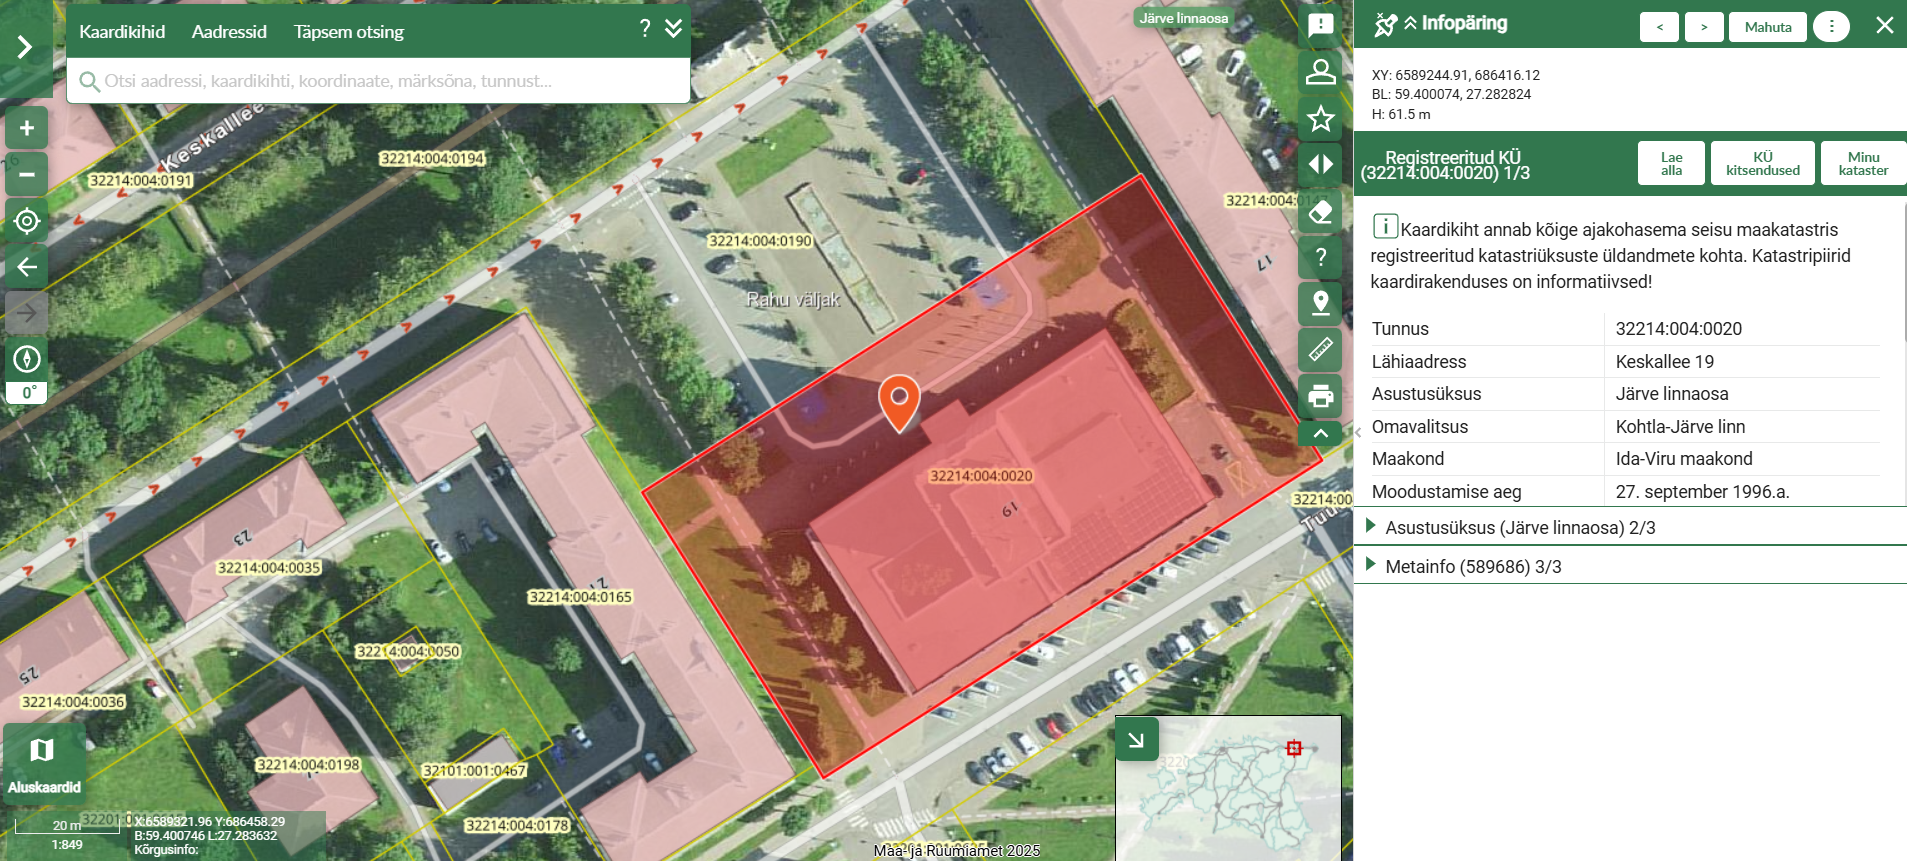Open the Kaardikihid tab

[x=122, y=32]
